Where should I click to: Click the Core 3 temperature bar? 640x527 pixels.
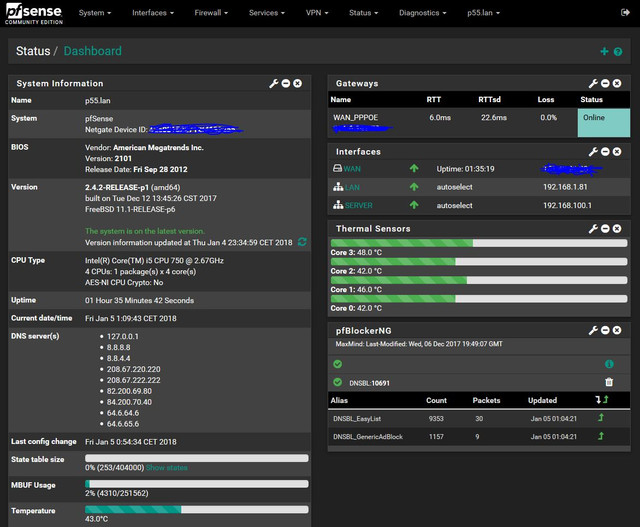(x=479, y=243)
